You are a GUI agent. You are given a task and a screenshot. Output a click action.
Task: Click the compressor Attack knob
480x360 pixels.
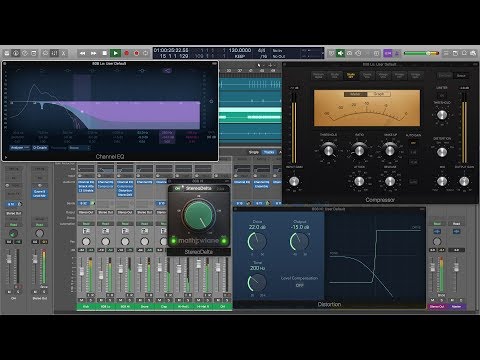point(359,181)
